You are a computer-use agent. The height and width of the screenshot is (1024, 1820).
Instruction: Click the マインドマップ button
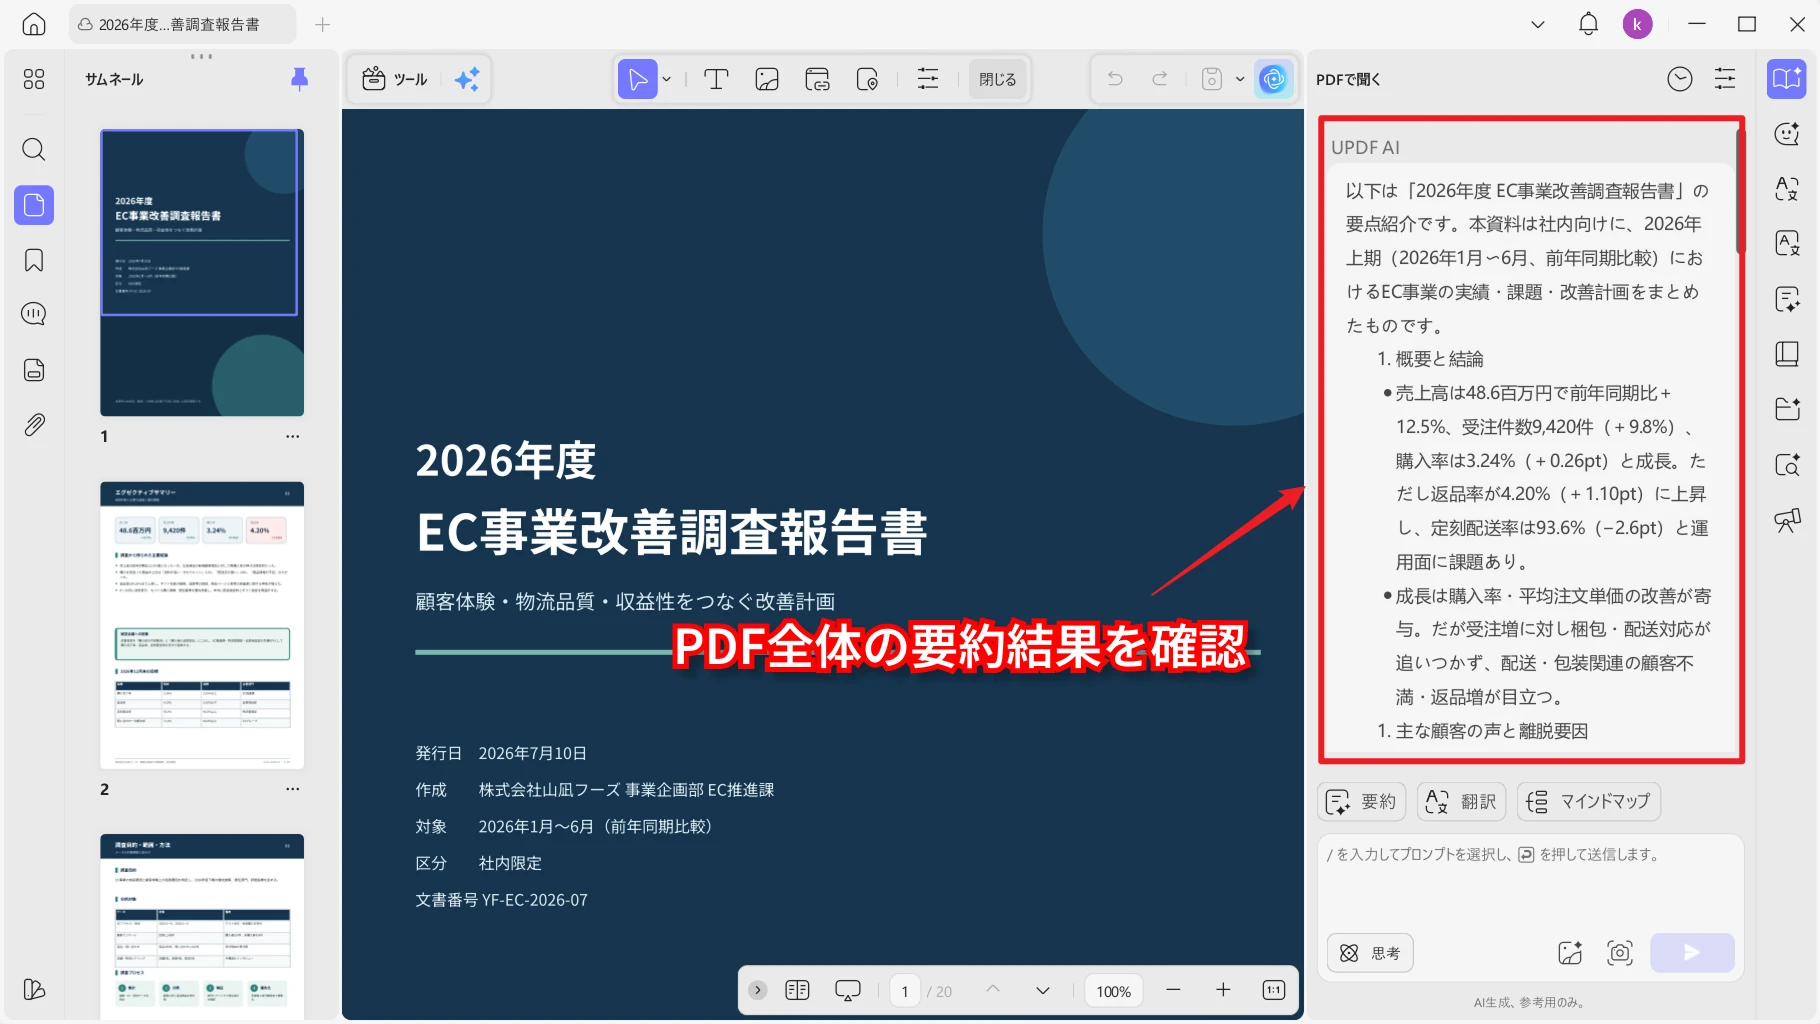1588,801
